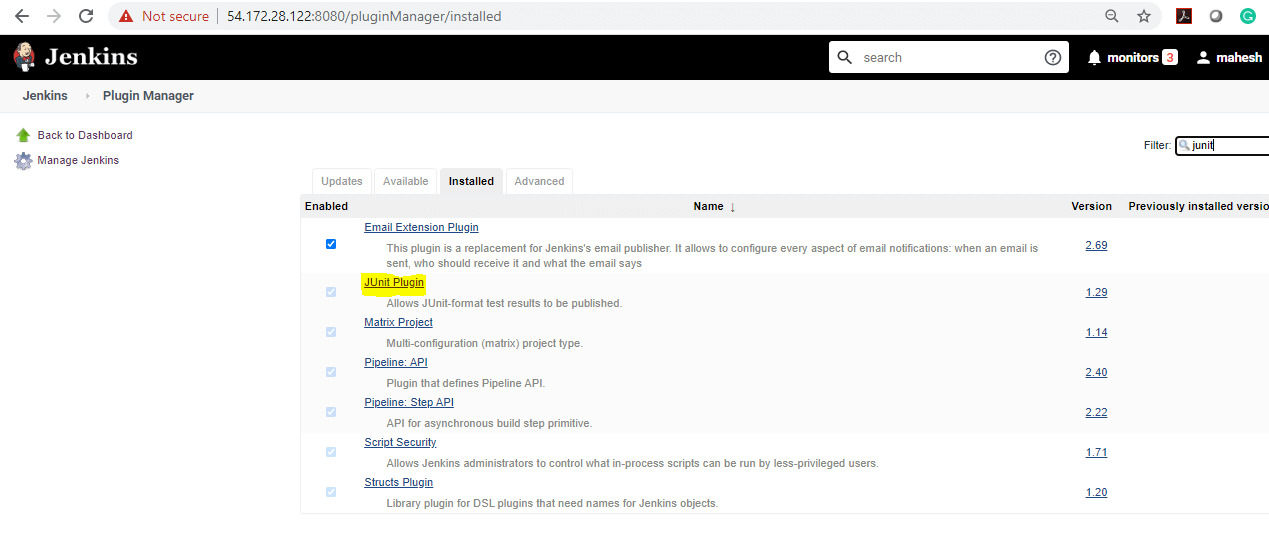
Task: Open the Script Security link
Action: [400, 443]
